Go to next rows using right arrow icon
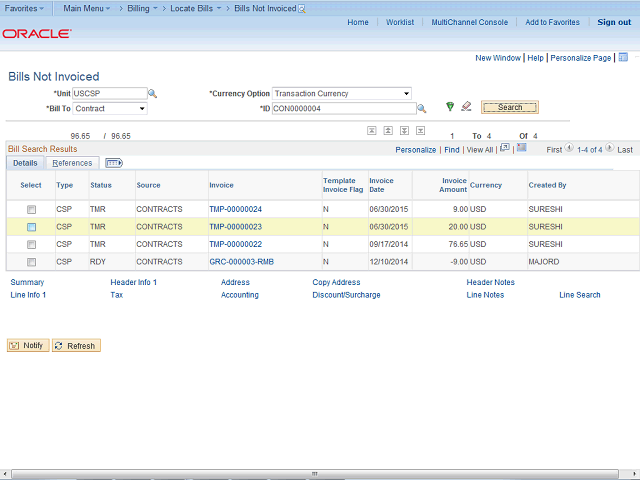 pyautogui.click(x=609, y=149)
